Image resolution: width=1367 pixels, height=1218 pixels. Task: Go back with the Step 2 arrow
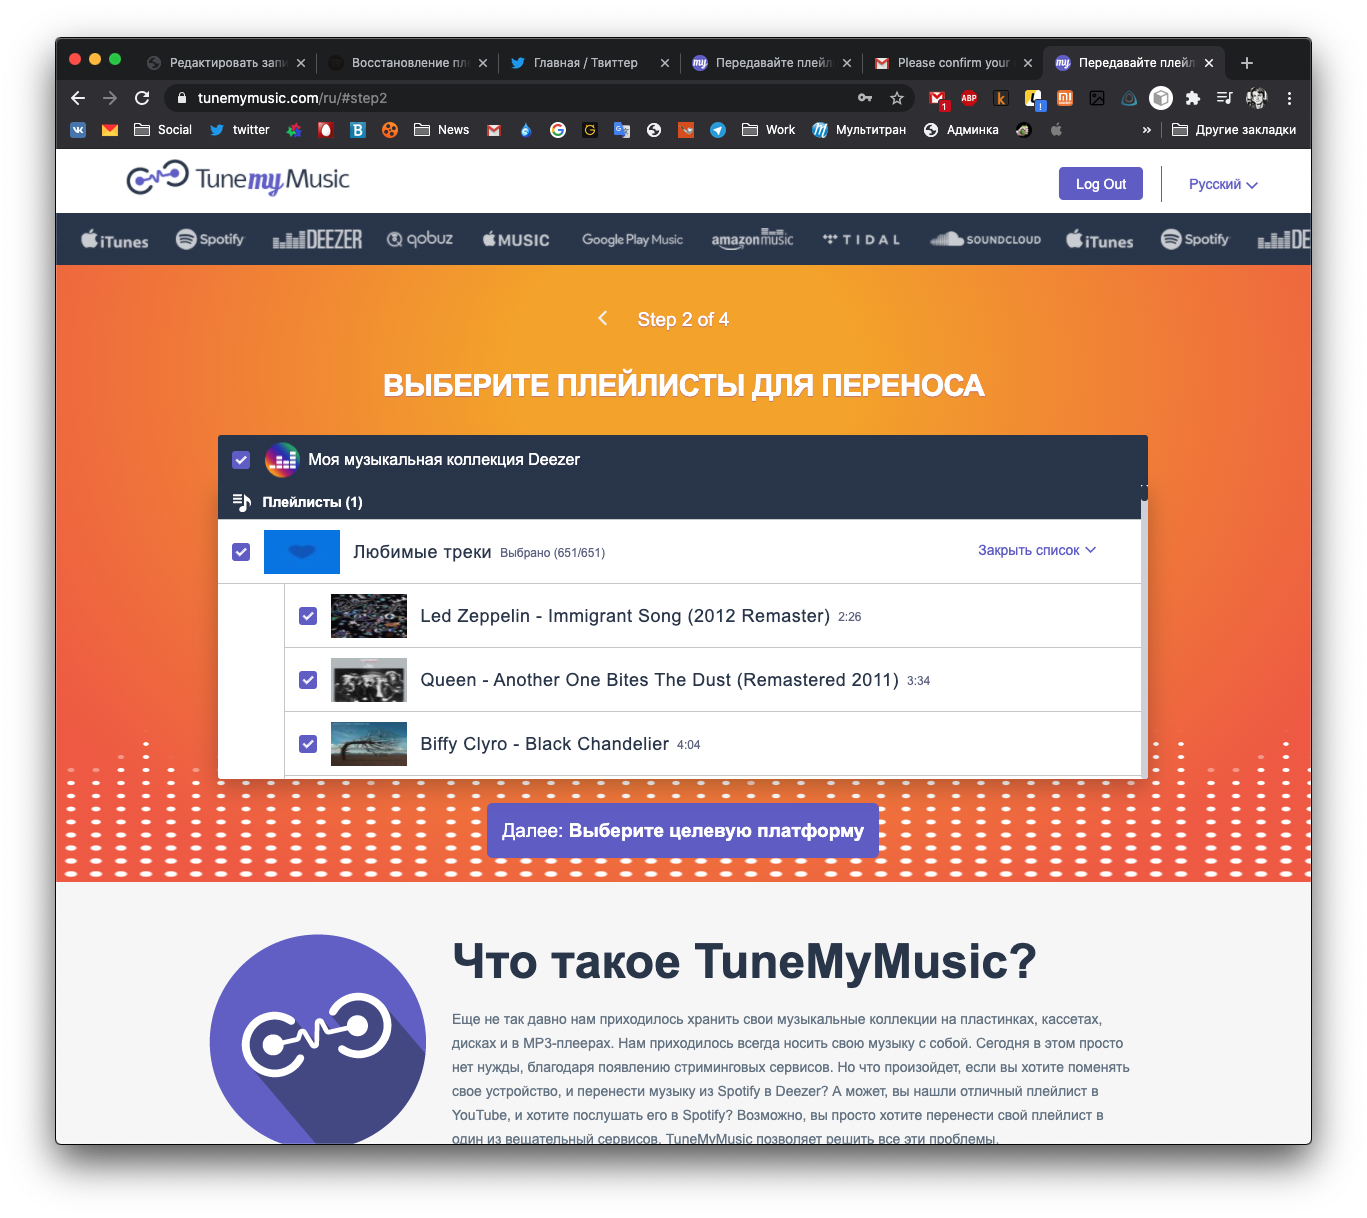603,318
